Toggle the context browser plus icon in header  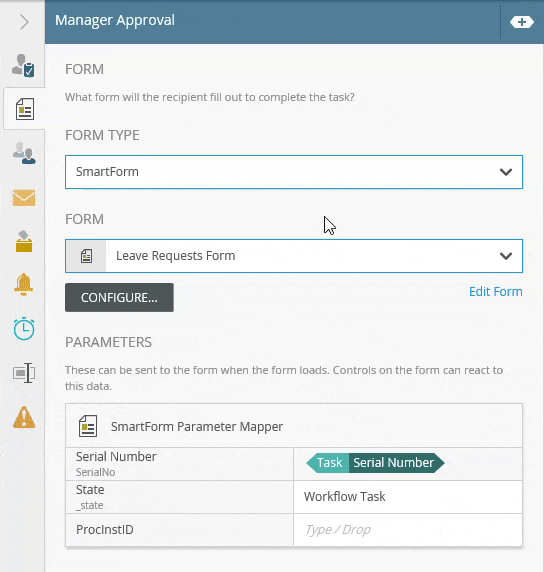(x=522, y=22)
